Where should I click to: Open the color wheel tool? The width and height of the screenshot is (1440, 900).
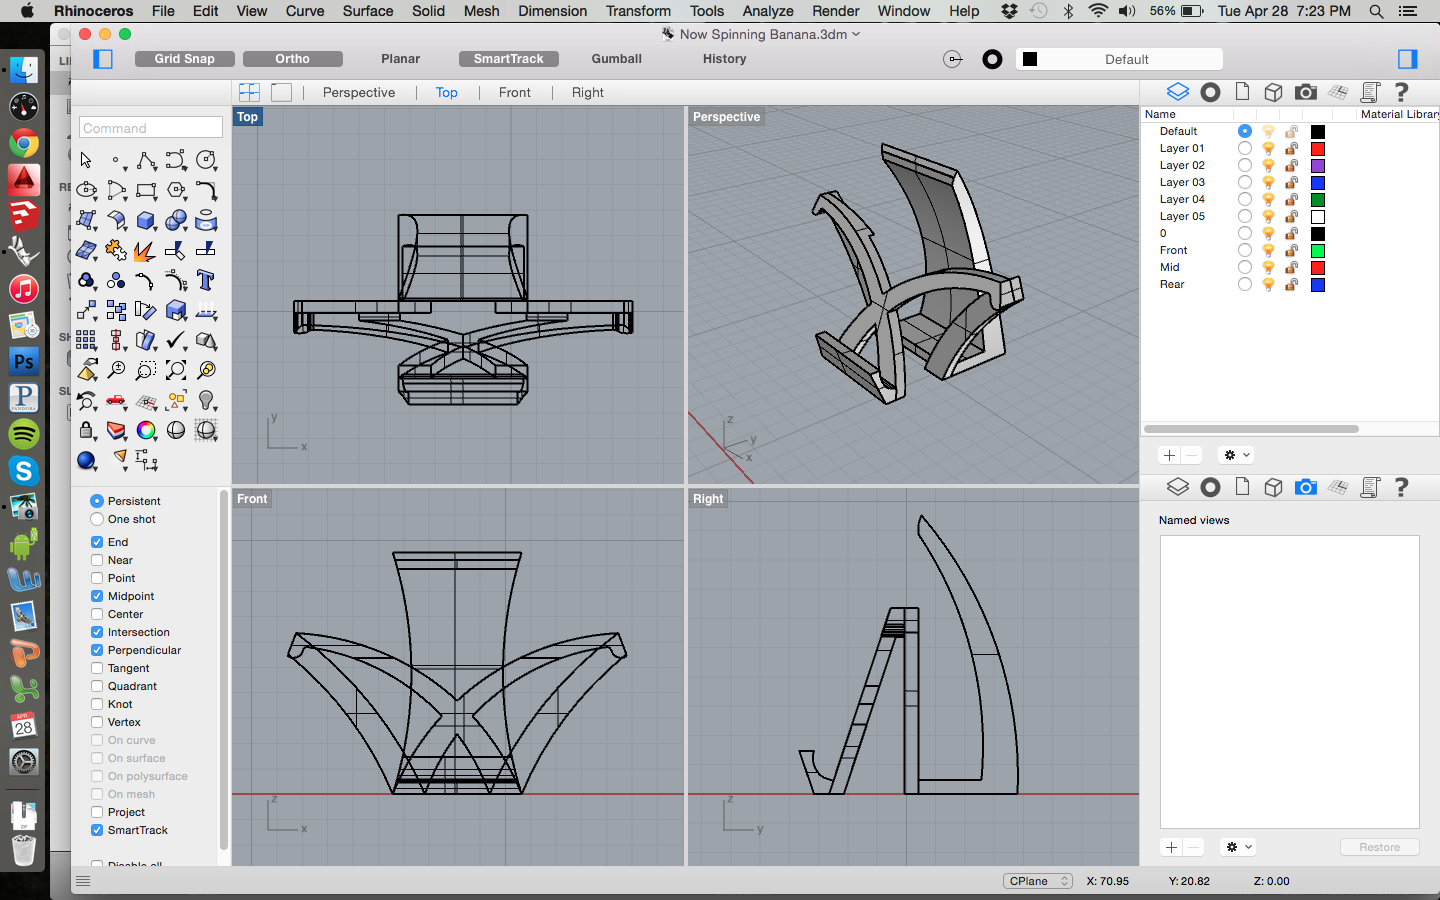146,430
